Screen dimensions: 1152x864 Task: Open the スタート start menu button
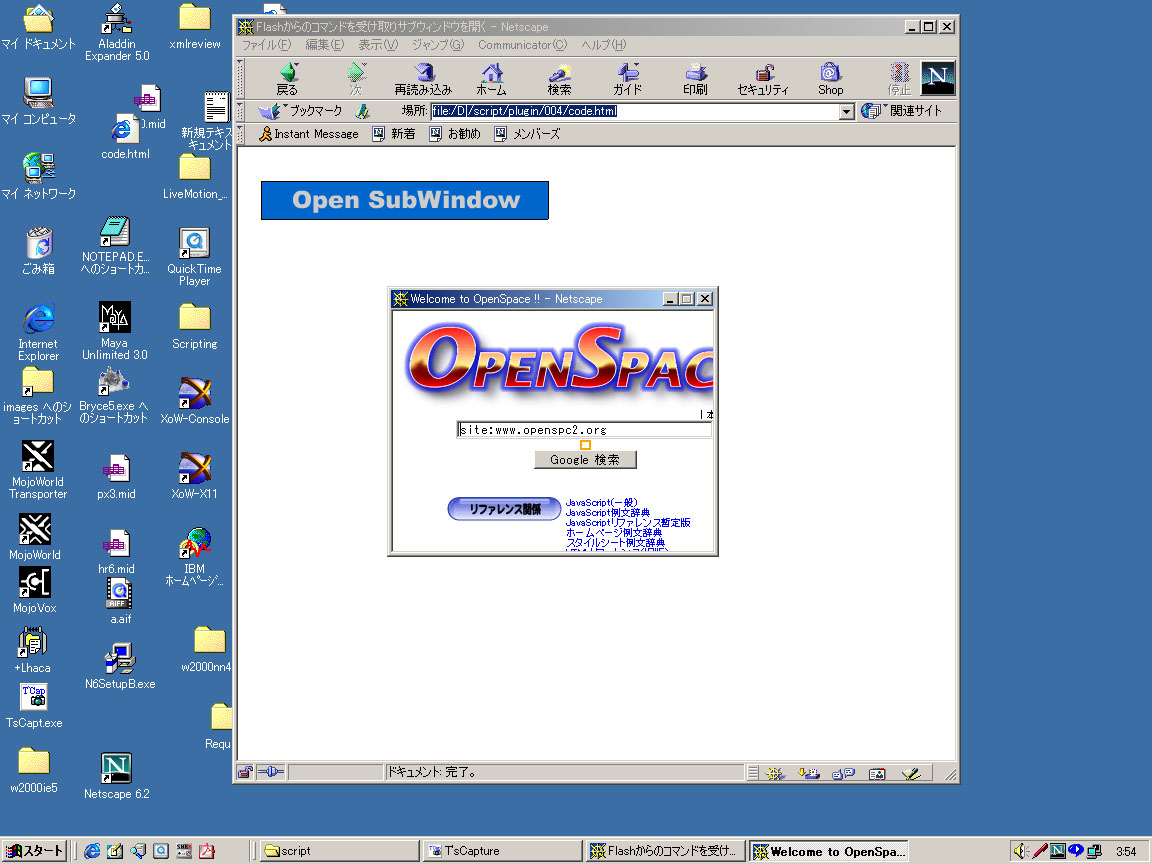click(x=35, y=851)
